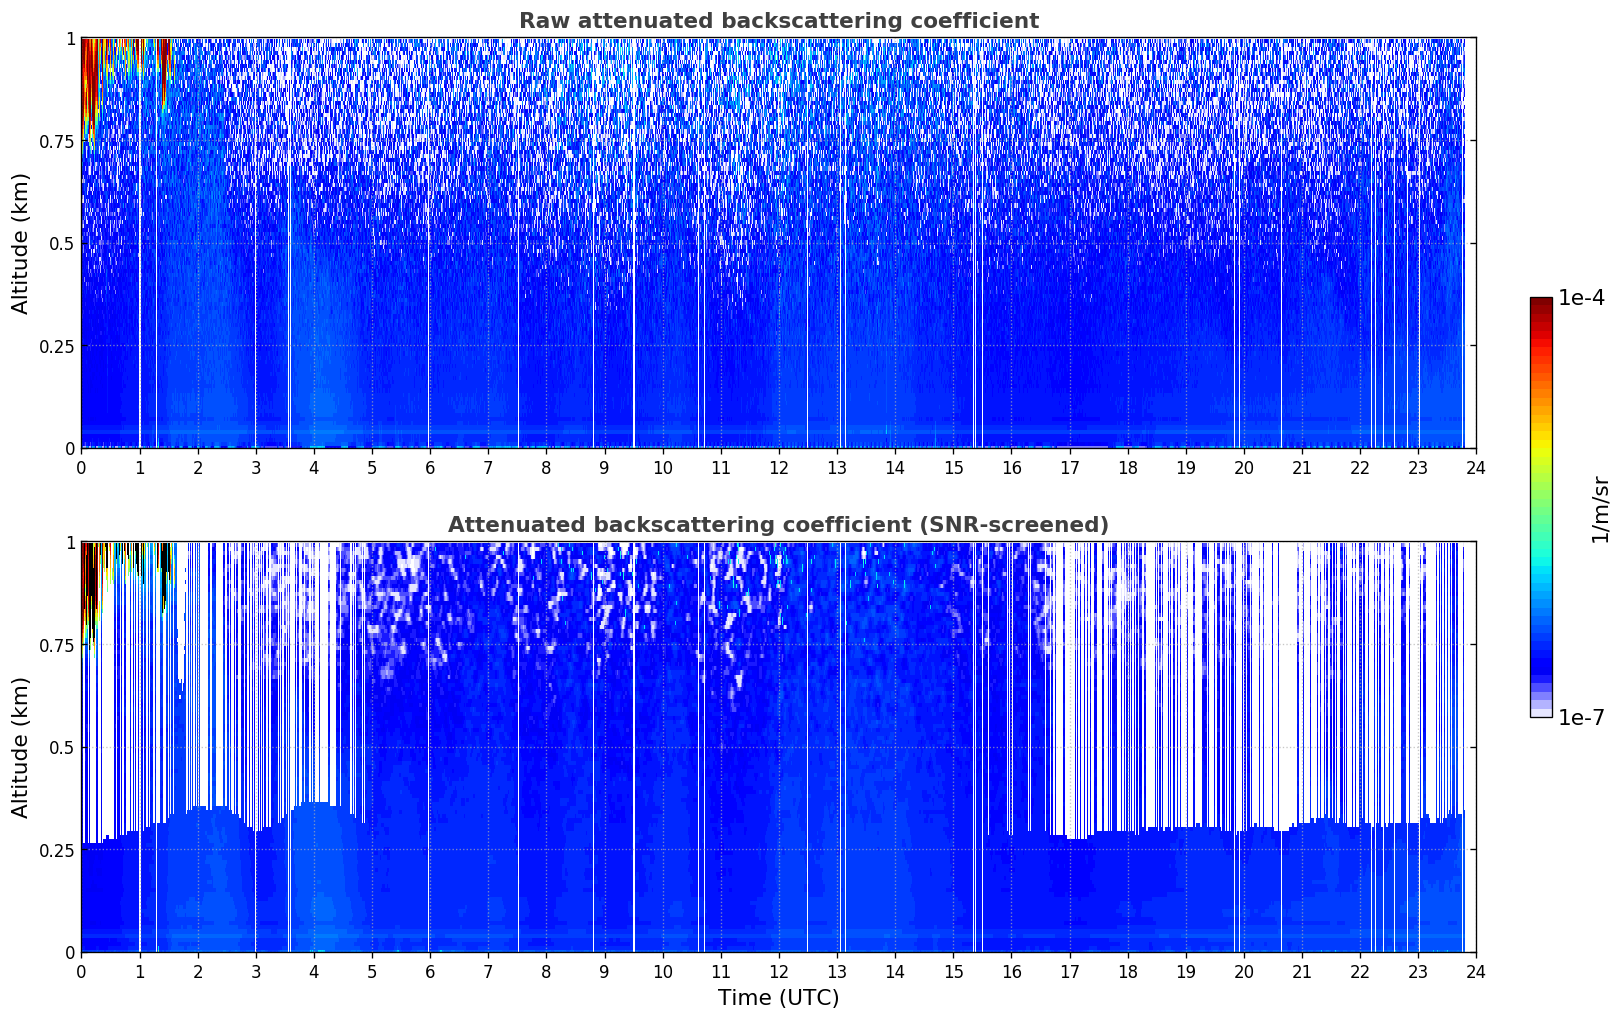
Task: Click the bottom plot x-axis tick '15'
Action: (x=953, y=971)
